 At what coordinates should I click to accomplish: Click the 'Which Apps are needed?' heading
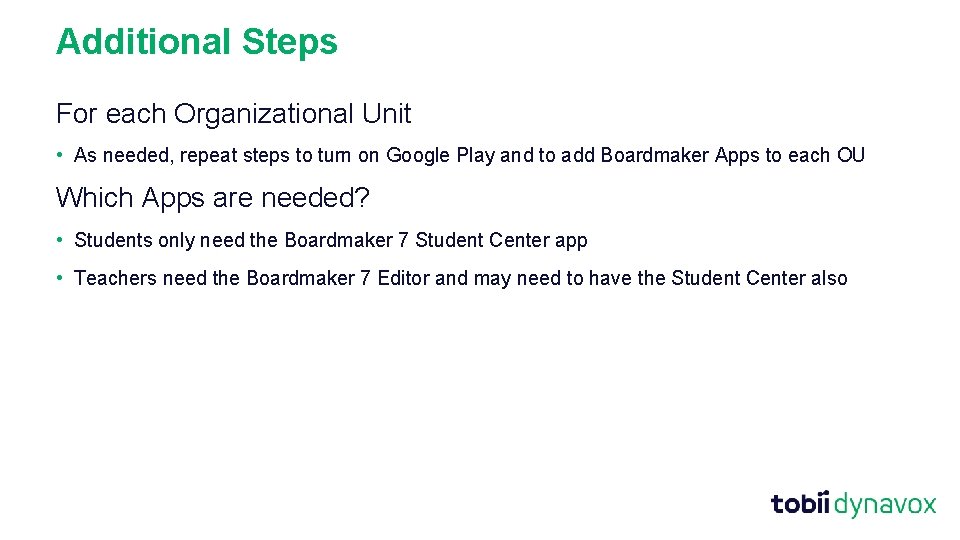point(212,198)
